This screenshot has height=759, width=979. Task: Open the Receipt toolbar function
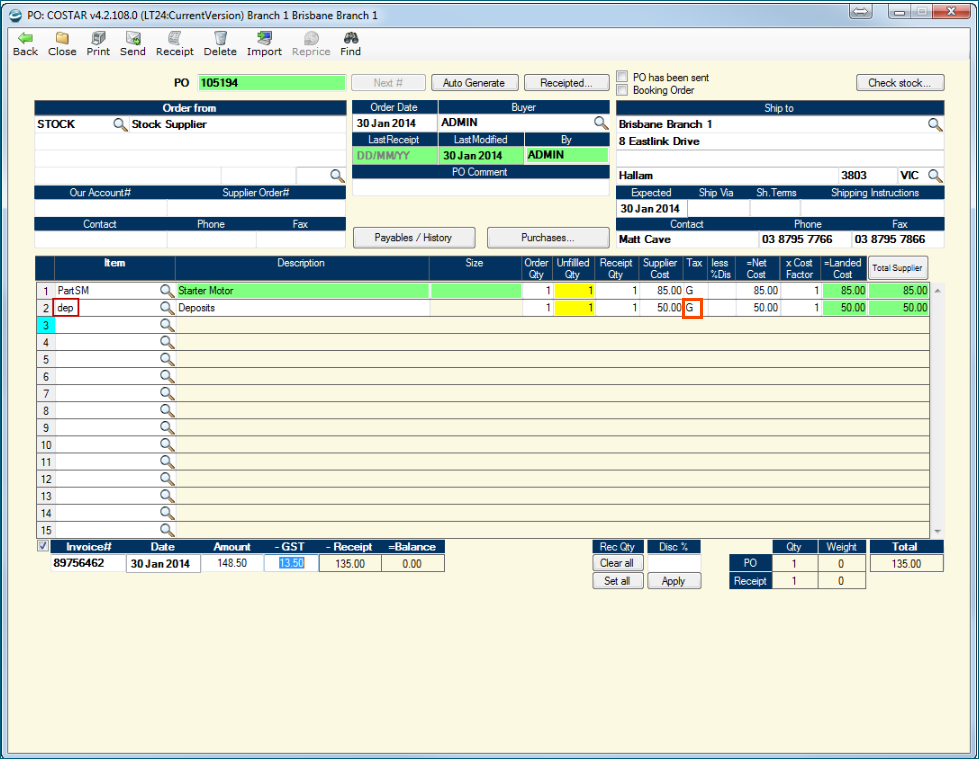click(x=174, y=44)
